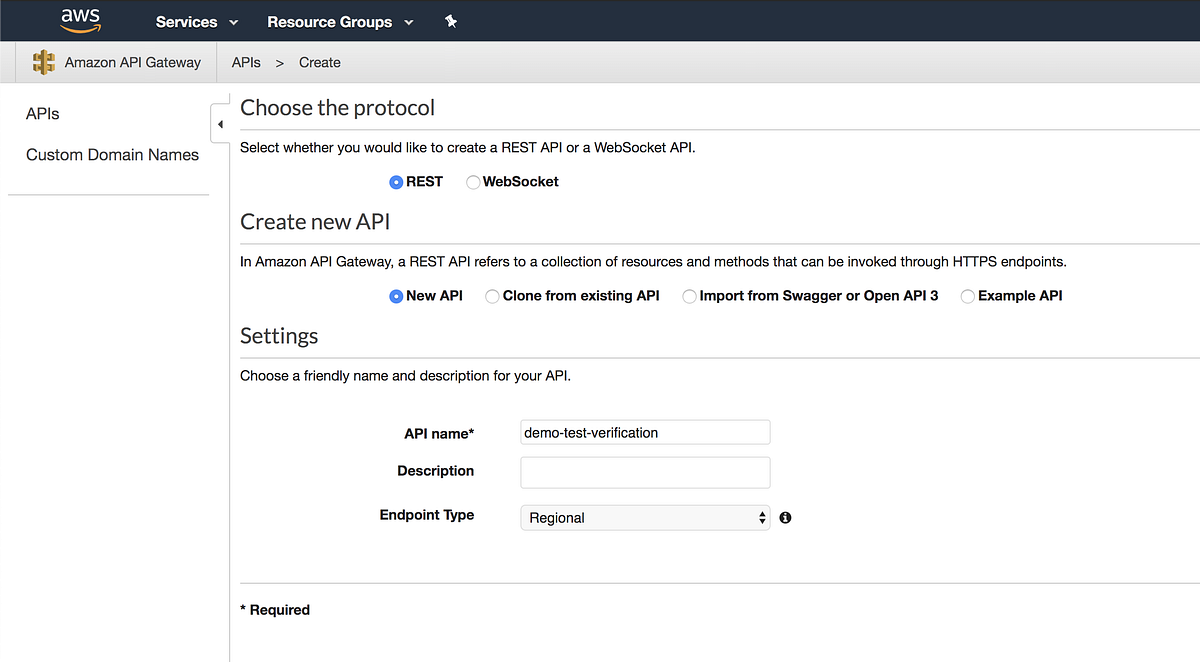Click the Description input field
The image size is (1200, 662).
pyautogui.click(x=645, y=472)
